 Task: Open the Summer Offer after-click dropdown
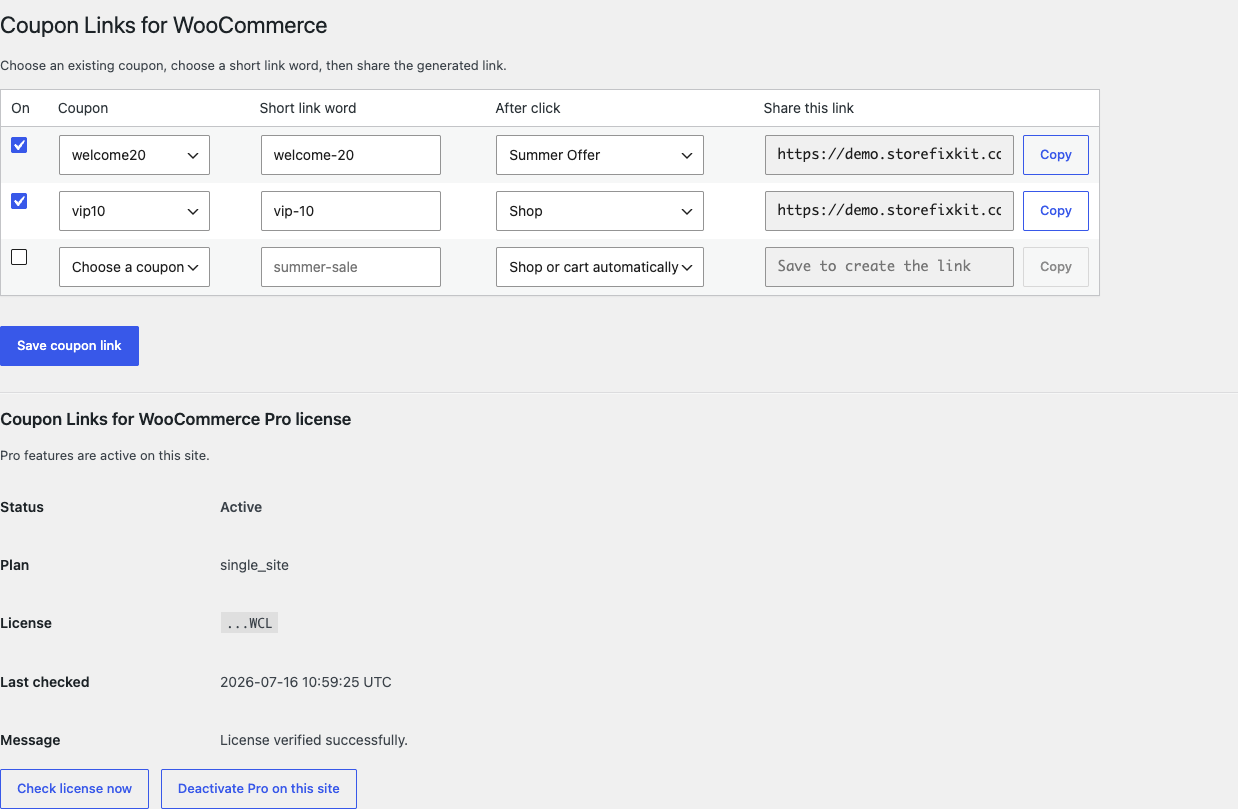(x=600, y=155)
